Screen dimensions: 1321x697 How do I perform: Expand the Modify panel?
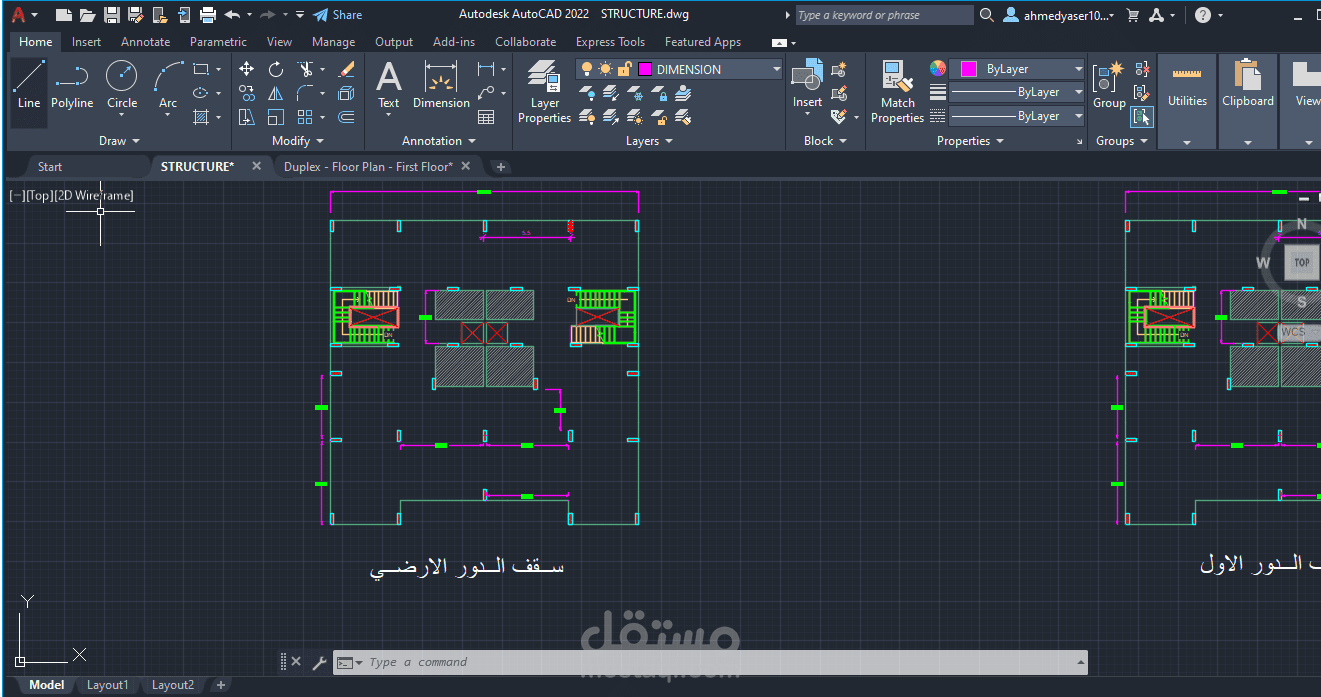pyautogui.click(x=297, y=141)
